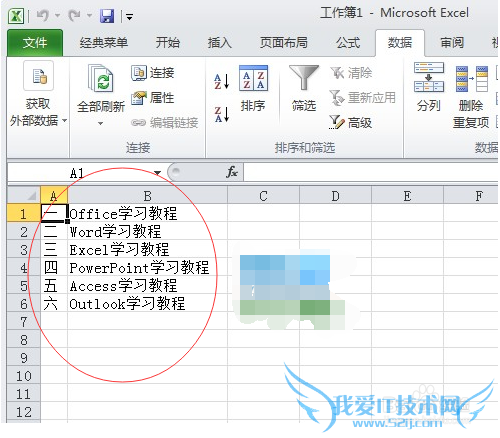Open the 文件 (File) tab
The image size is (500, 438).
(35, 43)
